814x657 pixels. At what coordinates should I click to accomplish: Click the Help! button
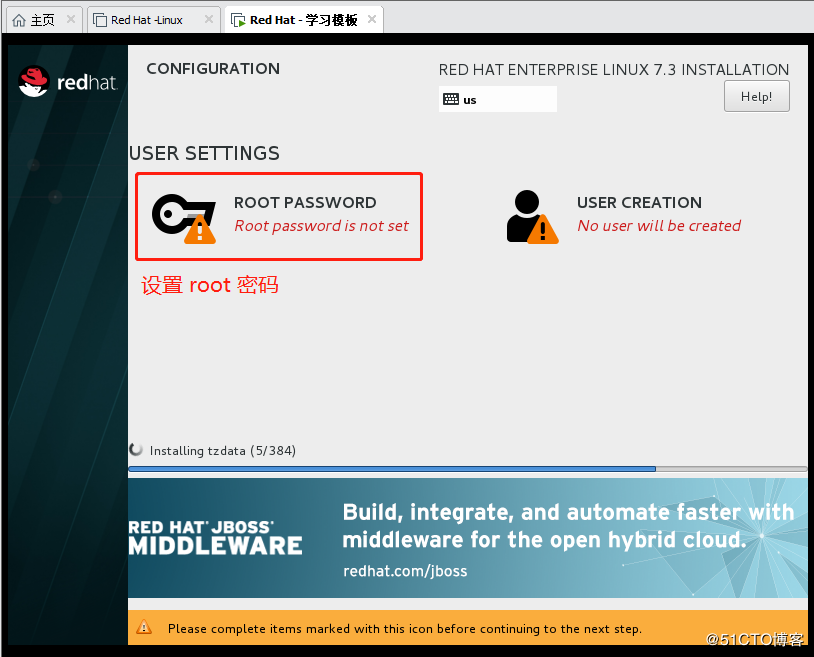pyautogui.click(x=756, y=96)
